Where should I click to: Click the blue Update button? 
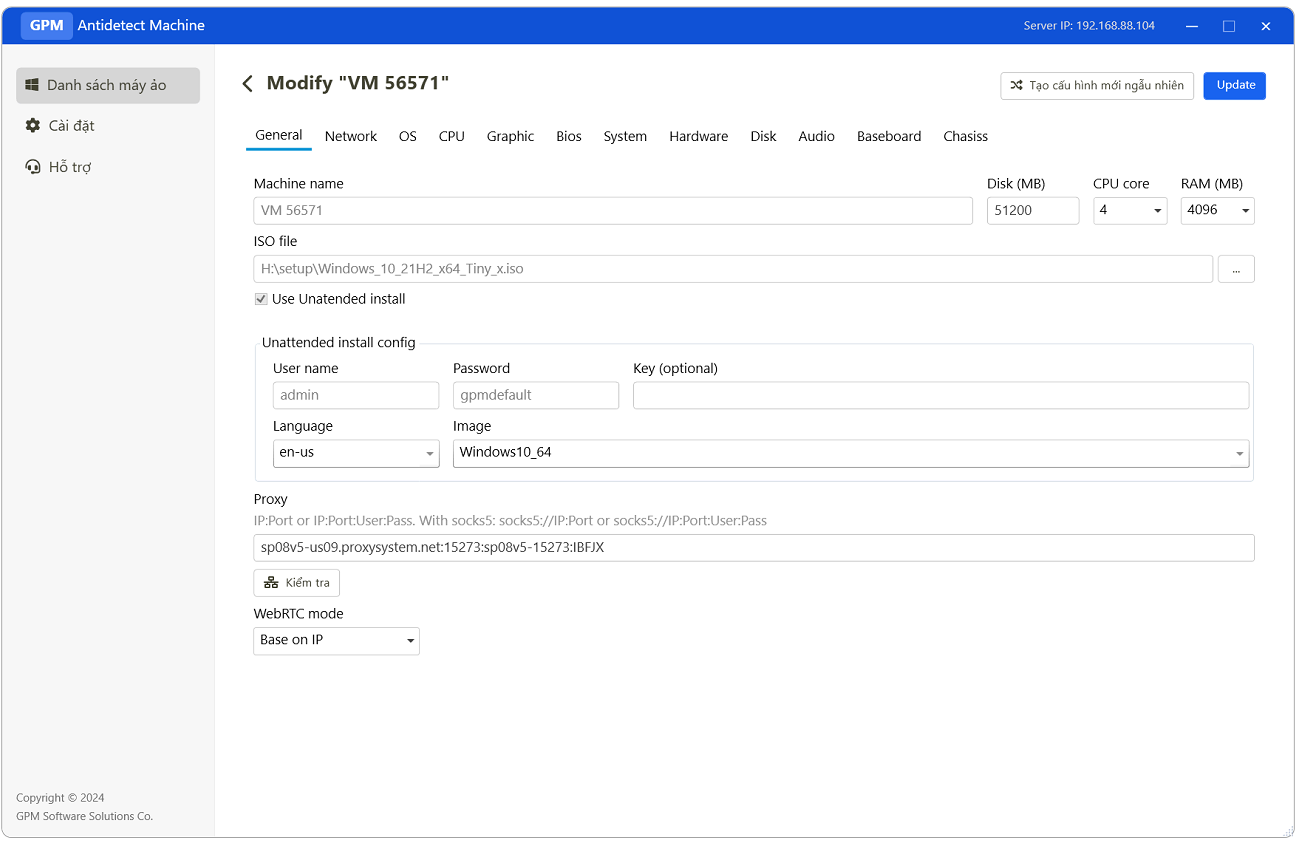pyautogui.click(x=1234, y=85)
